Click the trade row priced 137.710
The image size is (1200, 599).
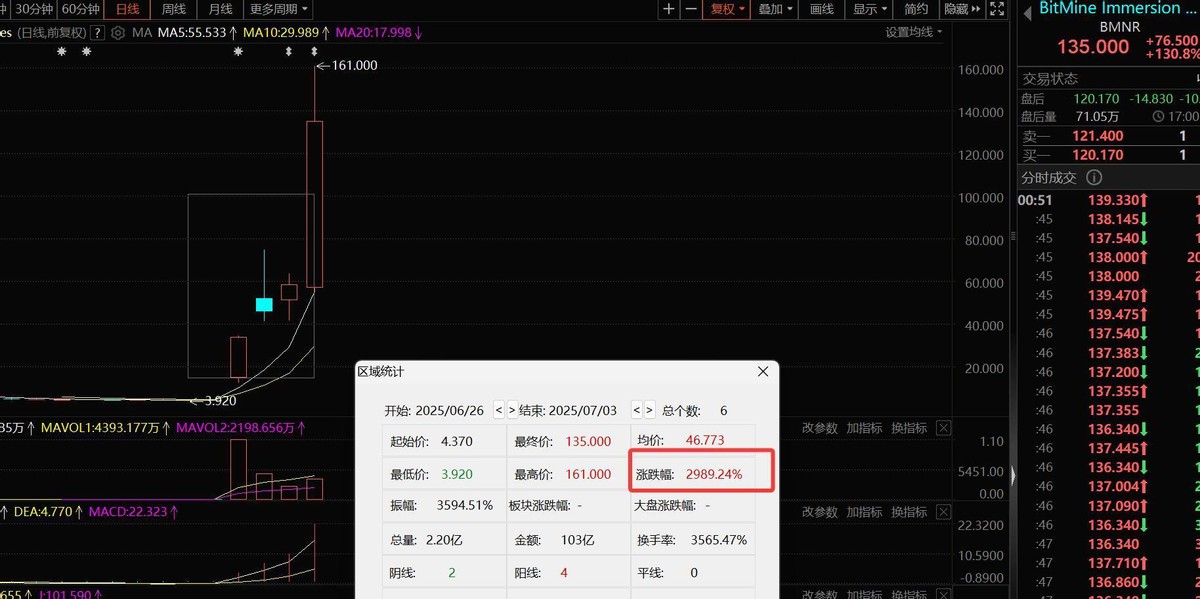point(1109,563)
